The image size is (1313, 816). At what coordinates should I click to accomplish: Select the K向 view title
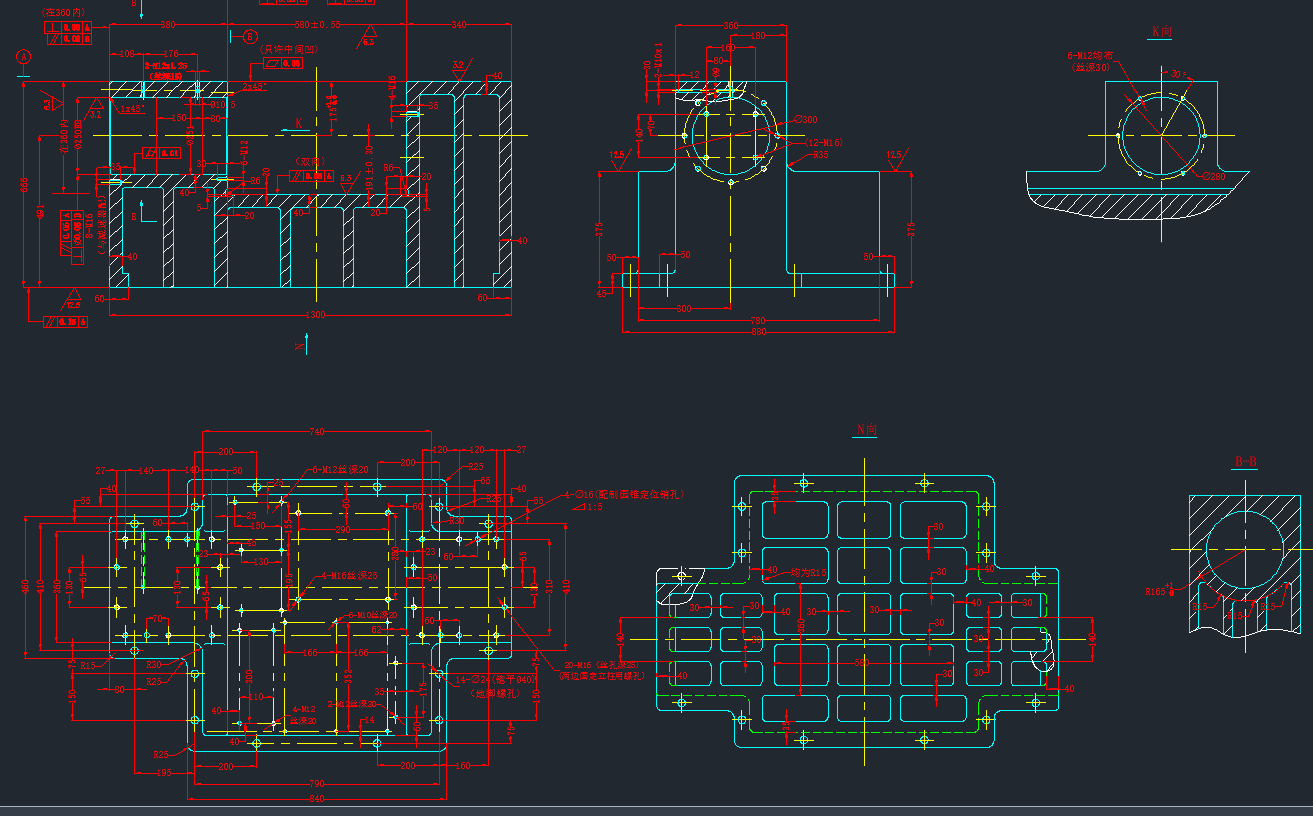point(1158,30)
